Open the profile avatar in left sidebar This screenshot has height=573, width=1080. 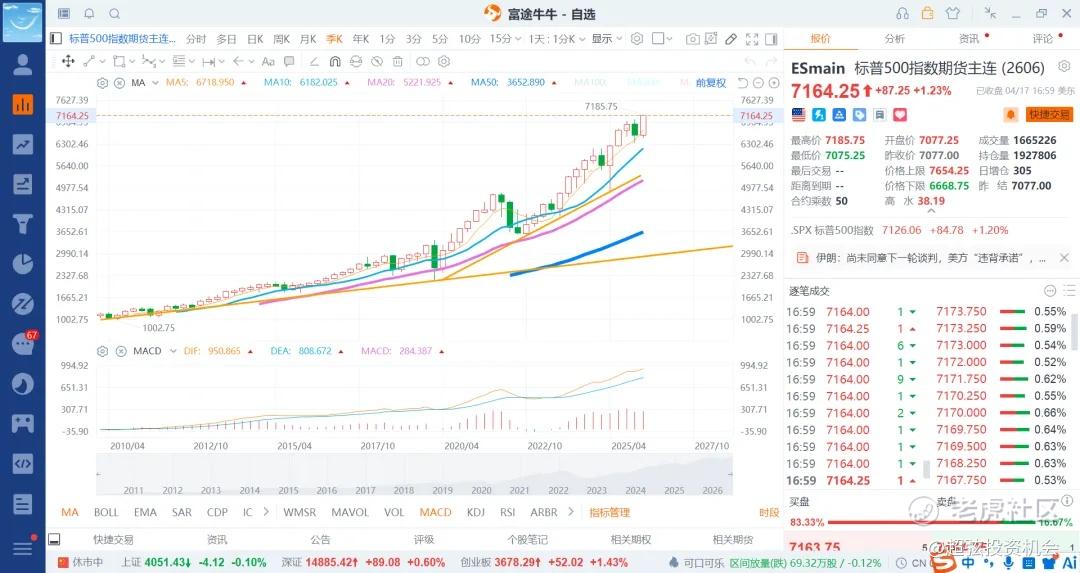coord(23,64)
